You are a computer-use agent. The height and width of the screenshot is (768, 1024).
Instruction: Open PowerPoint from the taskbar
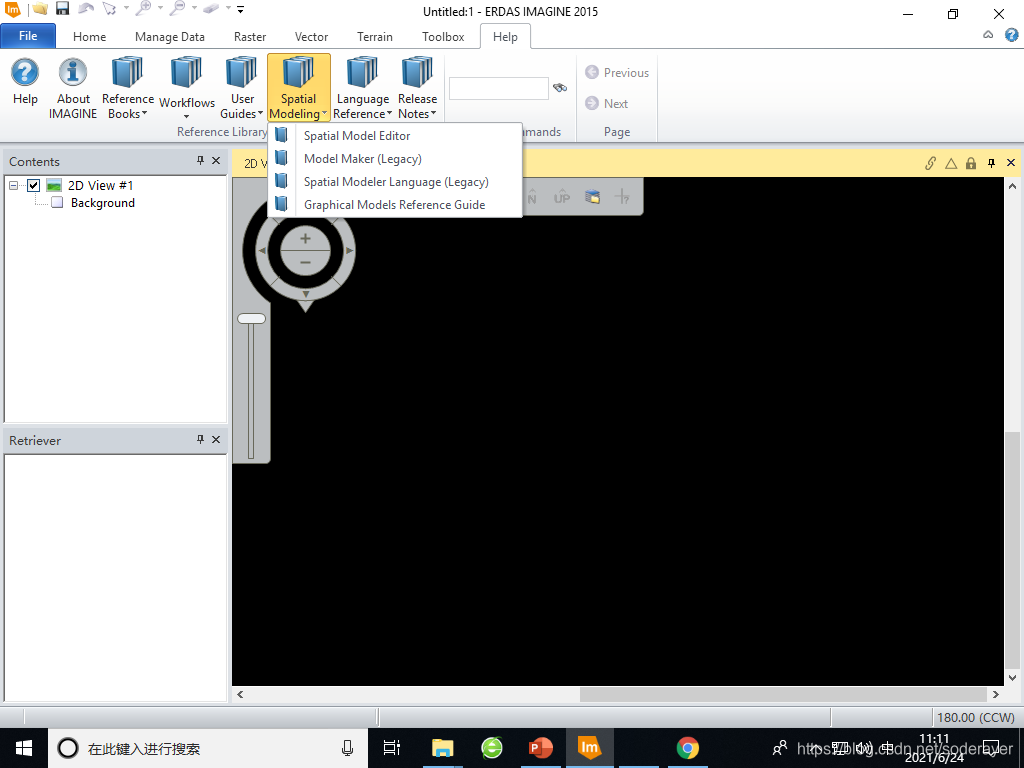pos(541,748)
